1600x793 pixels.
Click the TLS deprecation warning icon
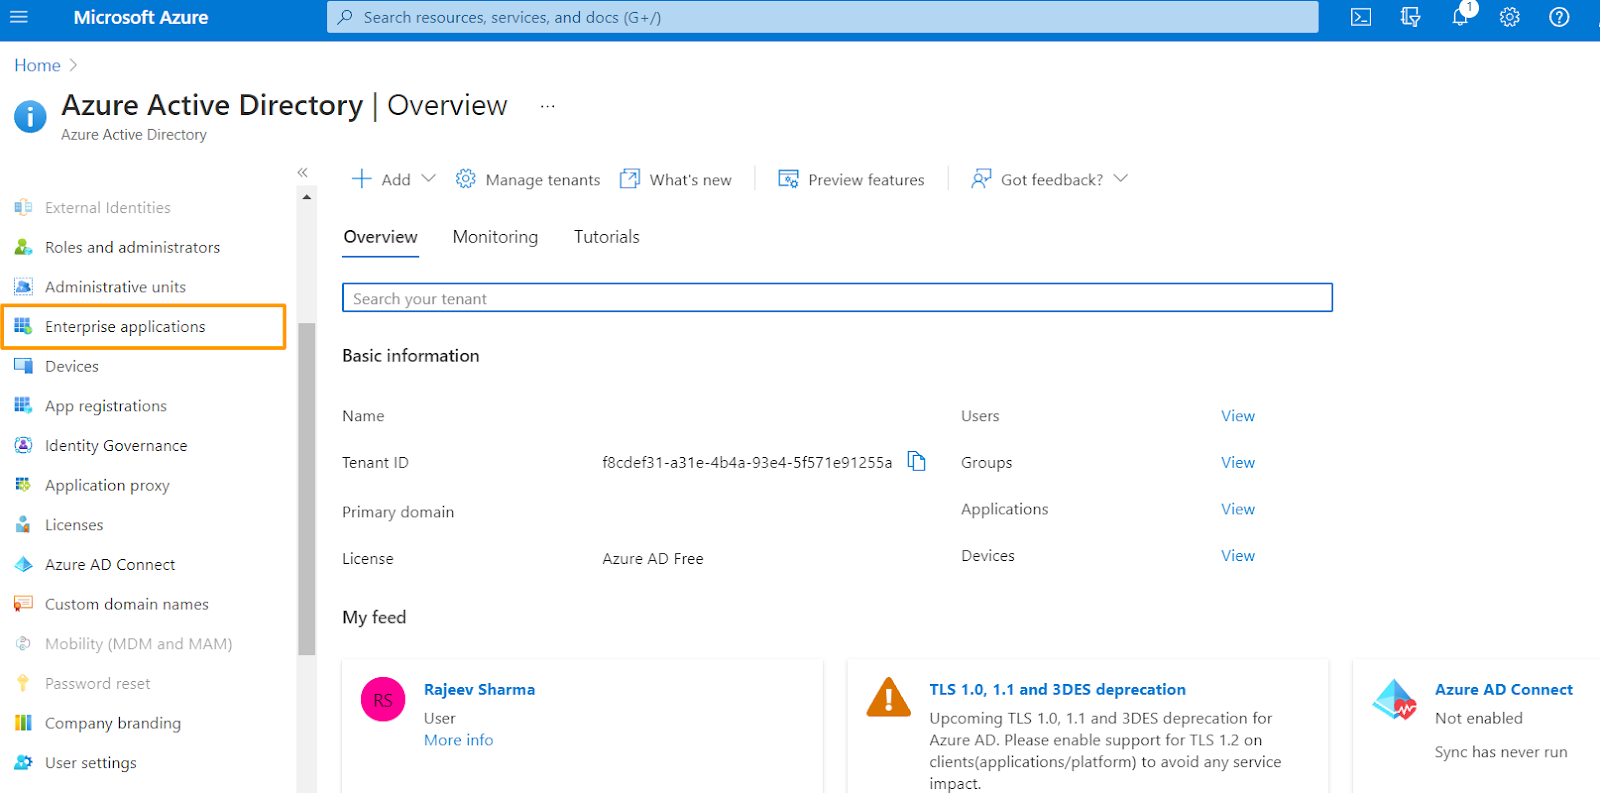point(888,697)
